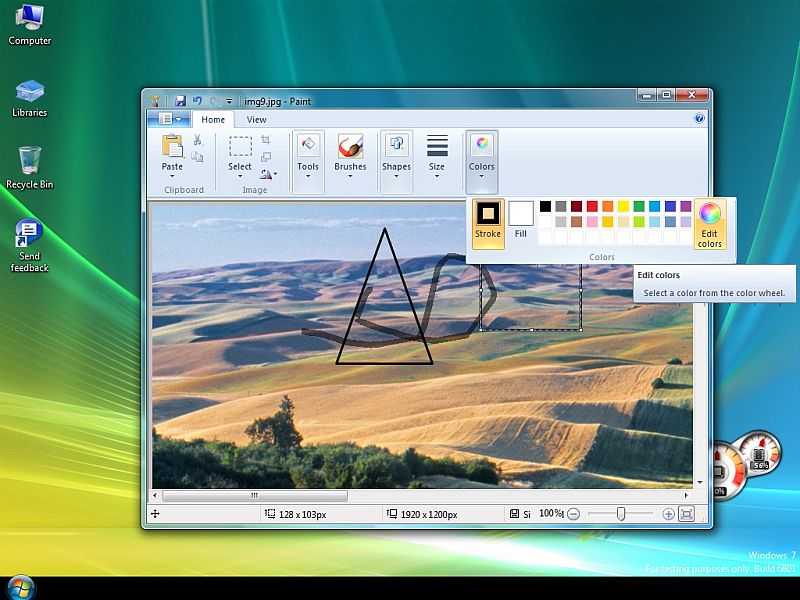Screen dimensions: 800x600
Task: Pick the purple color swatch
Action: pyautogui.click(x=686, y=206)
